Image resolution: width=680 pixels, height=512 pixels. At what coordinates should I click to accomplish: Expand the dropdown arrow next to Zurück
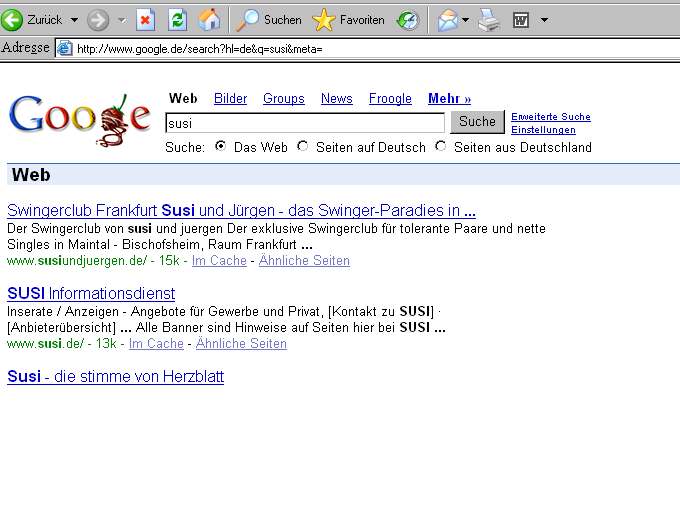click(x=74, y=19)
